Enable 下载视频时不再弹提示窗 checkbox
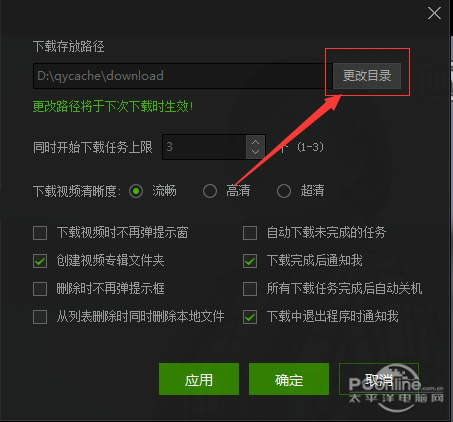 (40, 233)
